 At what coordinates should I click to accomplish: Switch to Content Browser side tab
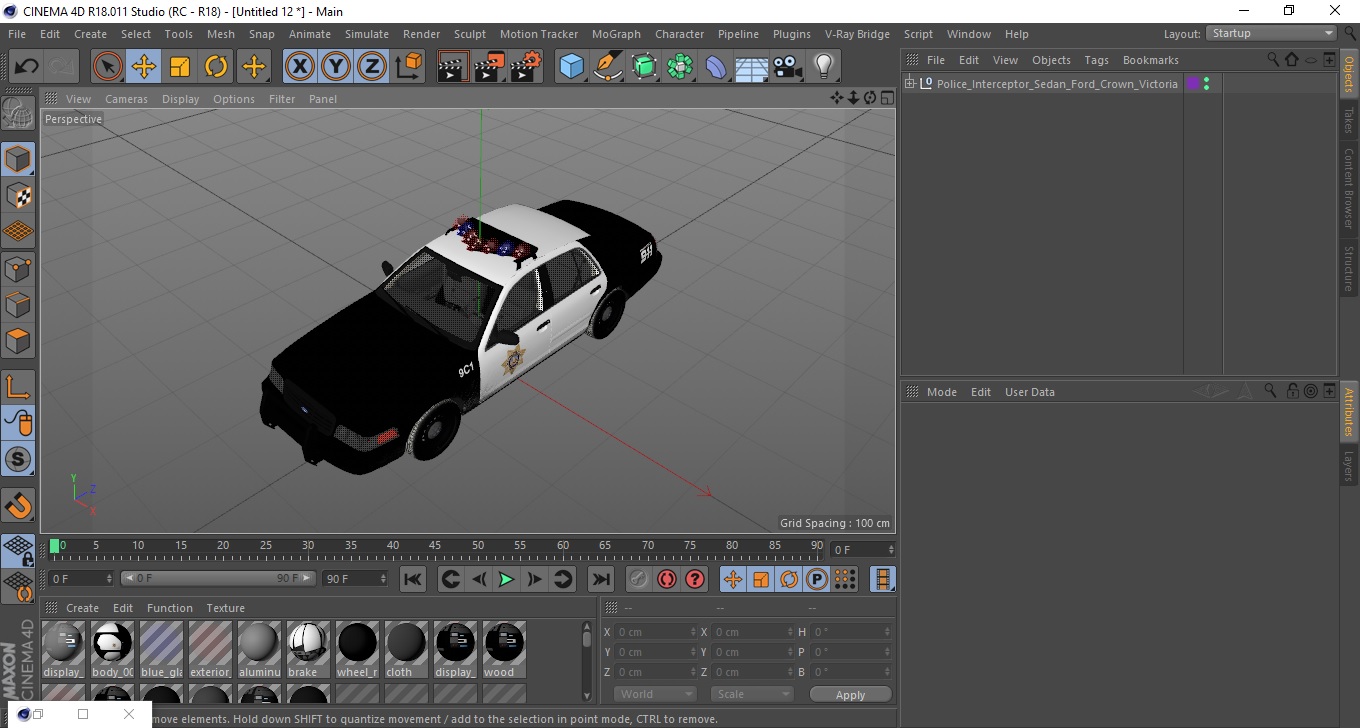coord(1349,188)
